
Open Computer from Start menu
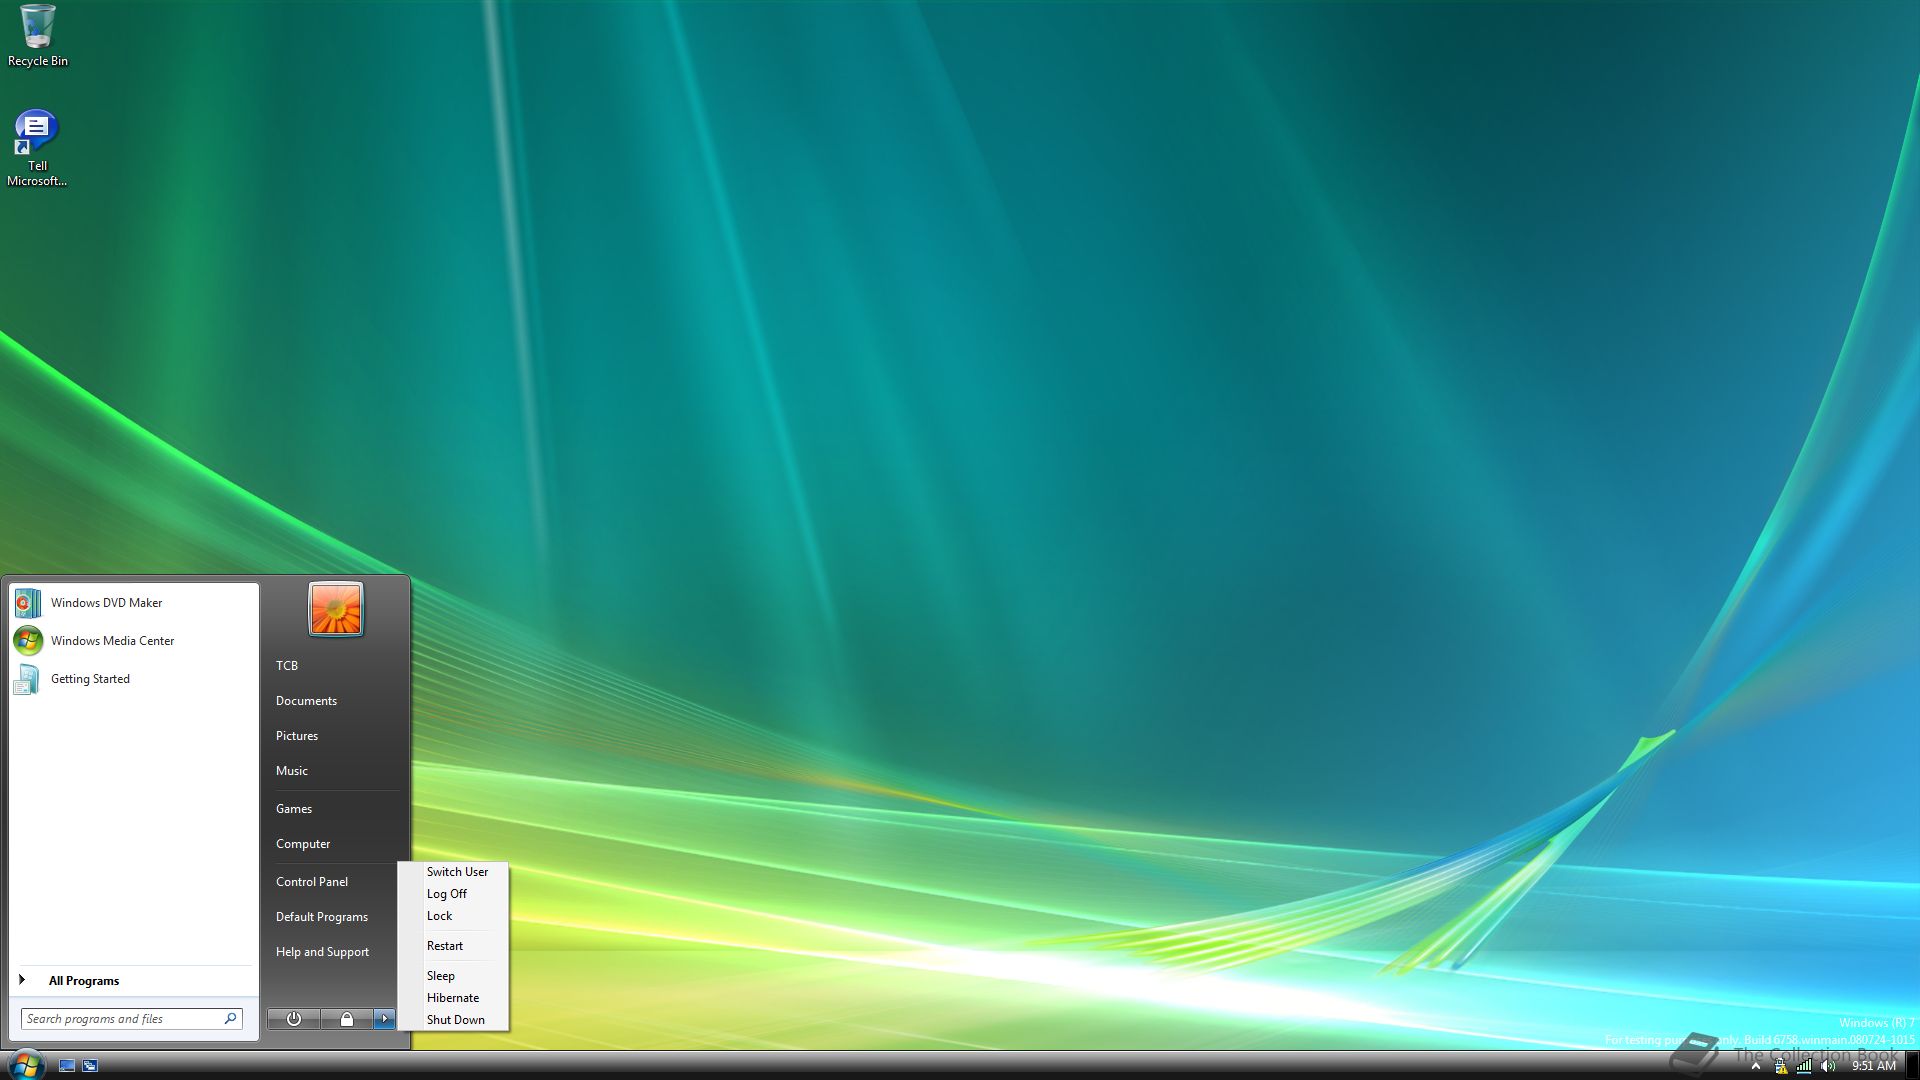303,844
